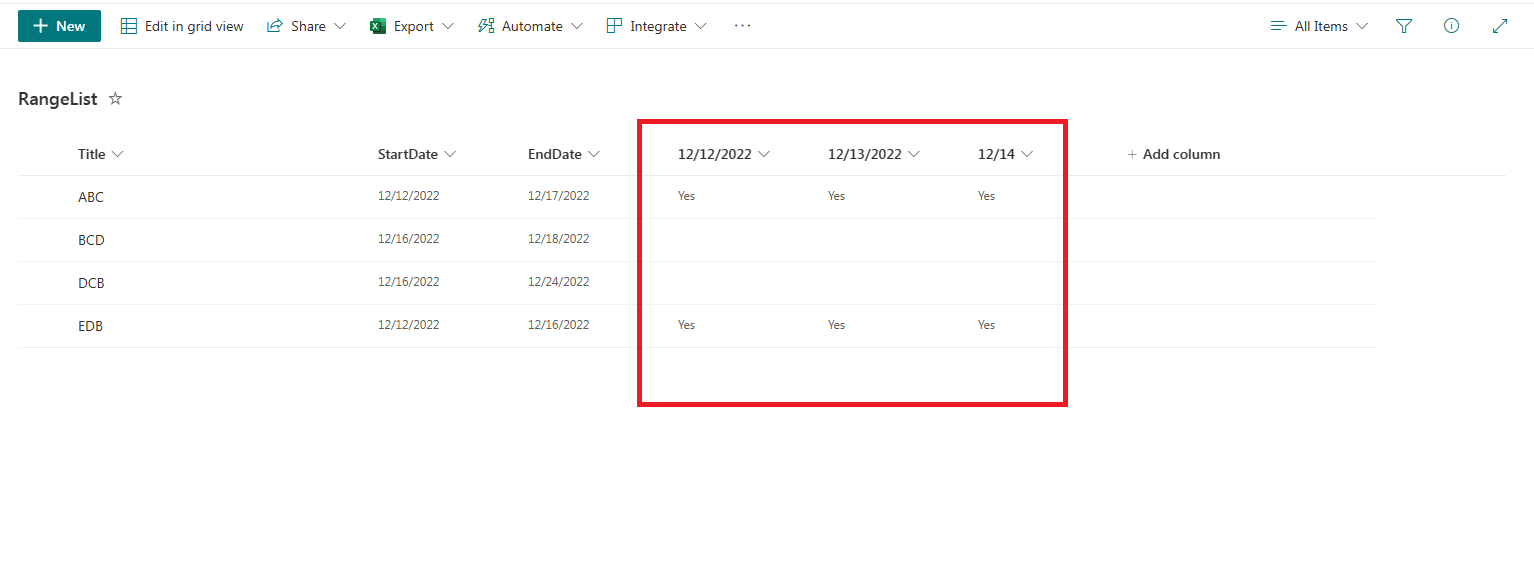
Task: Click the Edit in grid view table icon
Action: pyautogui.click(x=129, y=26)
